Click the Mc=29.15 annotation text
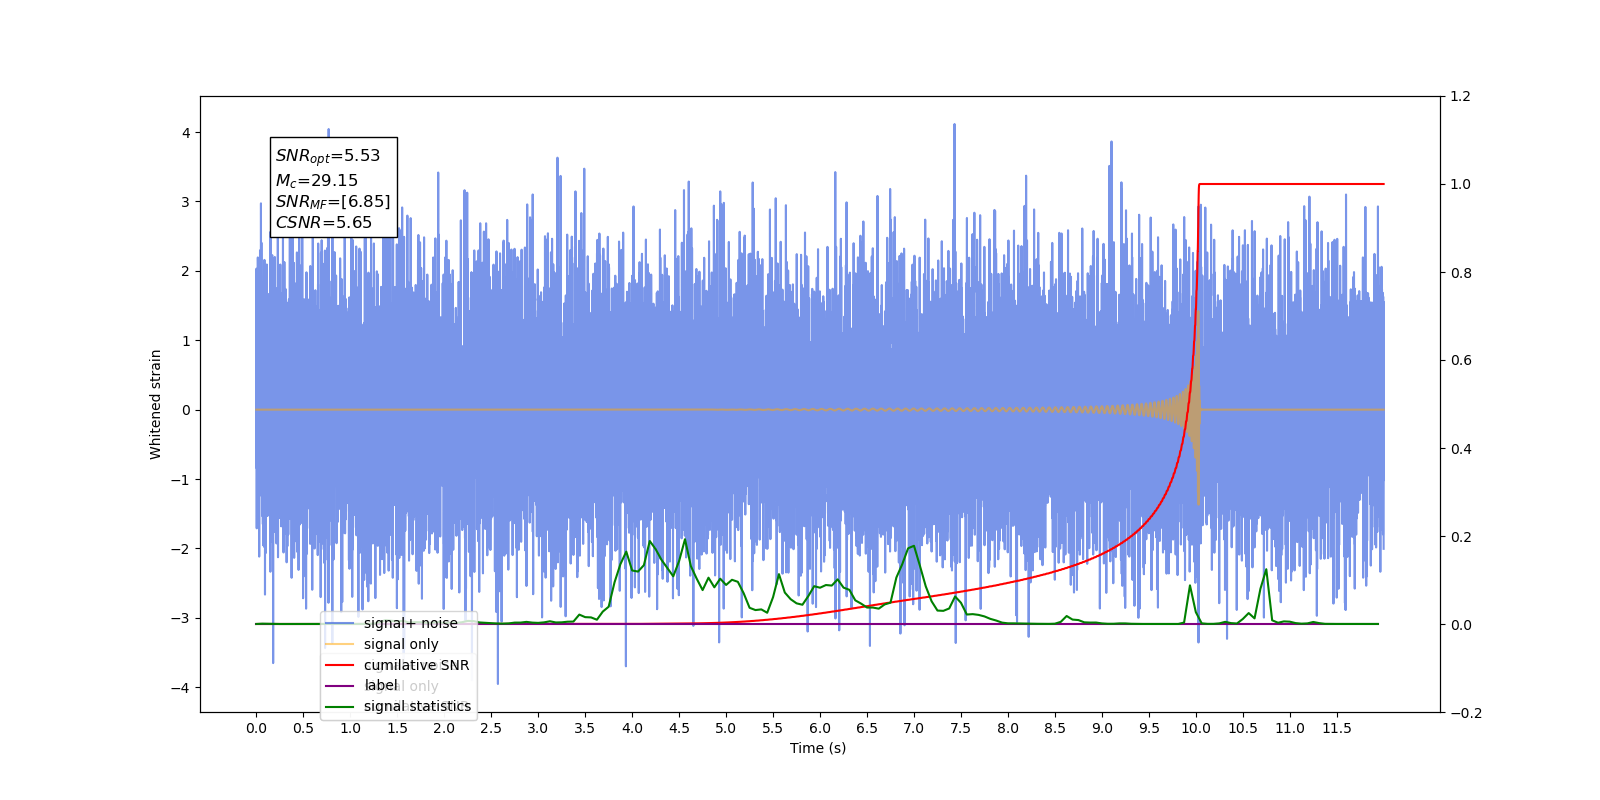This screenshot has width=1600, height=800. 317,181
